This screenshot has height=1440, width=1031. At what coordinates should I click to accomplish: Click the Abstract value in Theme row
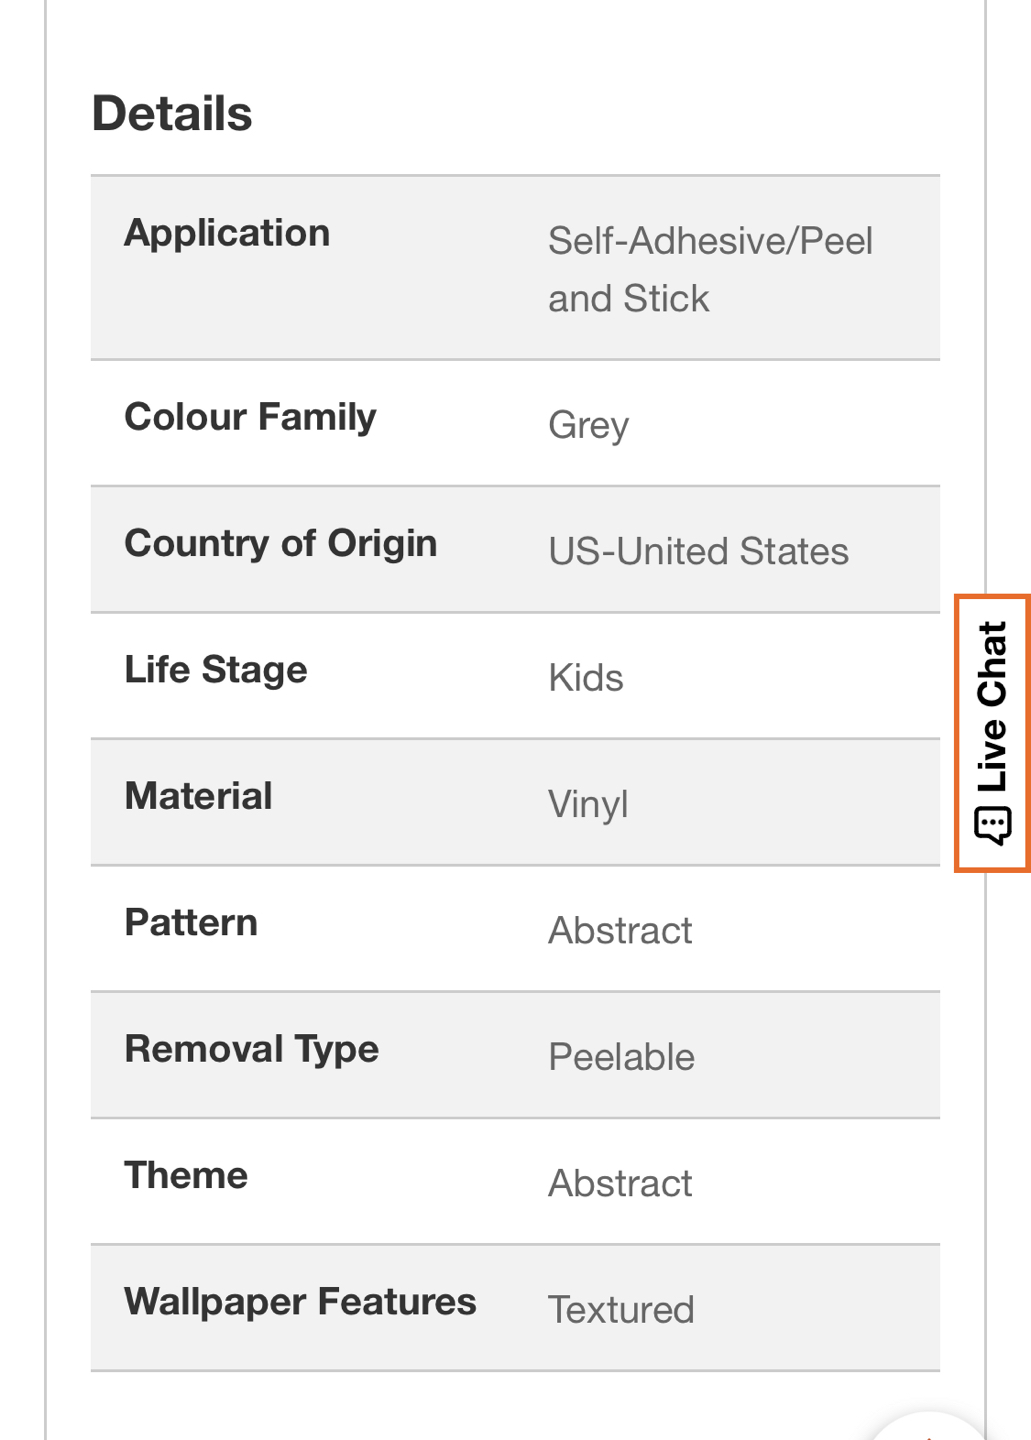(620, 1184)
